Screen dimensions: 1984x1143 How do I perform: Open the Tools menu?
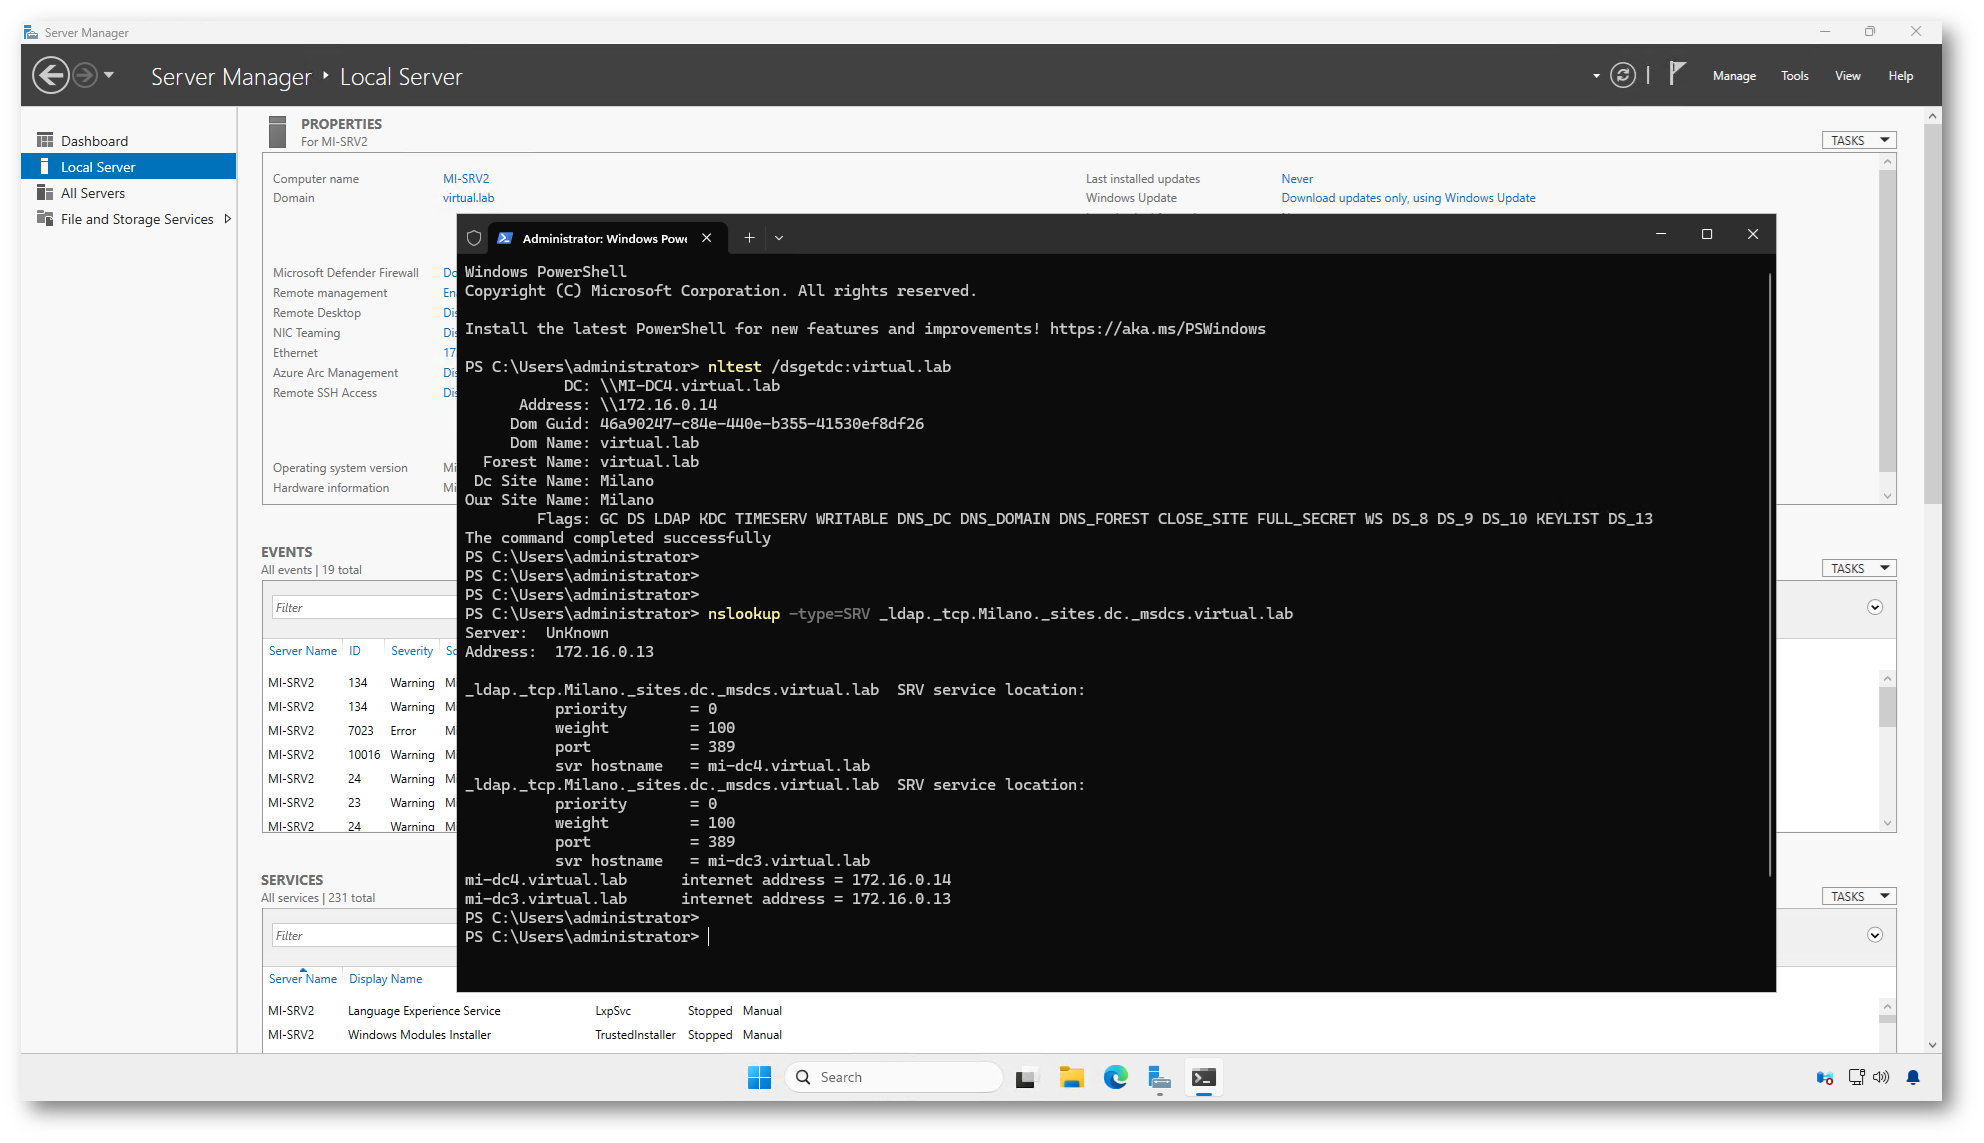(x=1794, y=76)
